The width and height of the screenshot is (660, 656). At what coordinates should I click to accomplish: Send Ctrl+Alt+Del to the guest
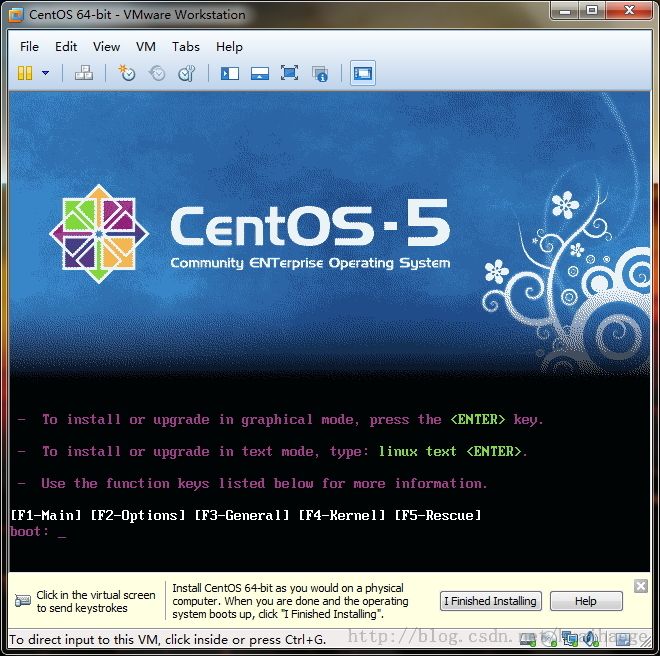[x=84, y=73]
